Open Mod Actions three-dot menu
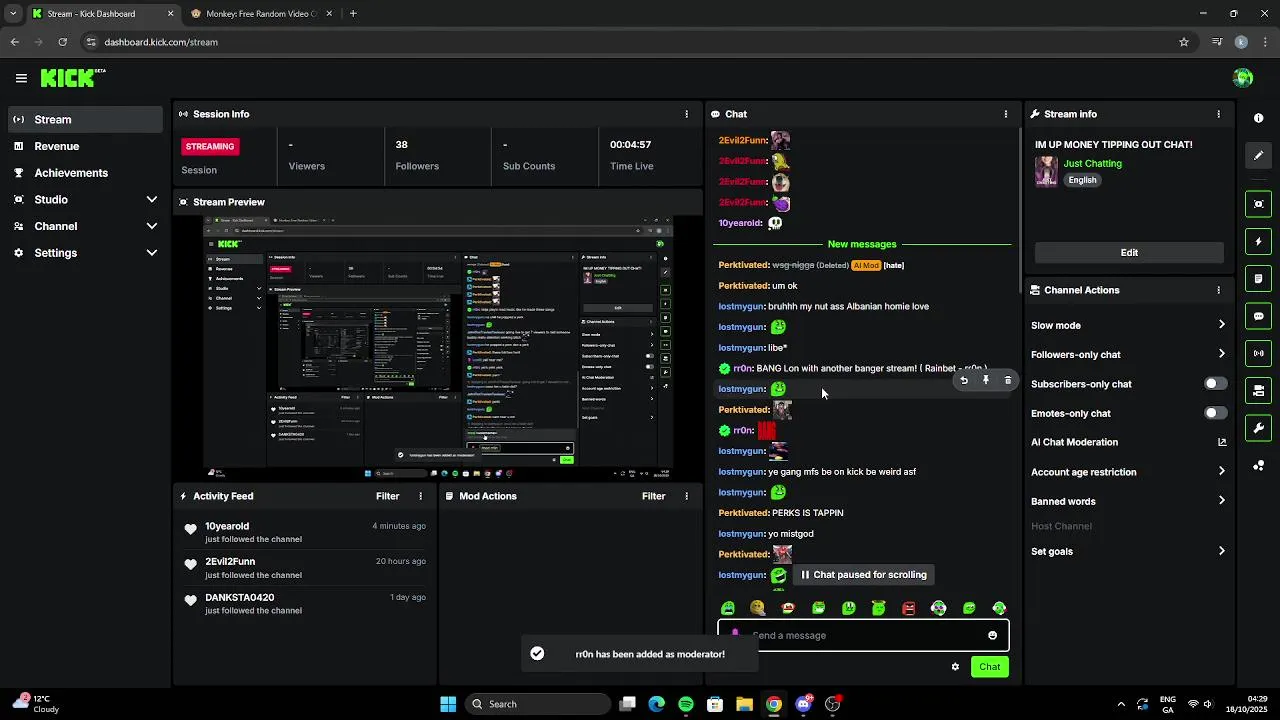This screenshot has width=1280, height=720. [x=686, y=496]
